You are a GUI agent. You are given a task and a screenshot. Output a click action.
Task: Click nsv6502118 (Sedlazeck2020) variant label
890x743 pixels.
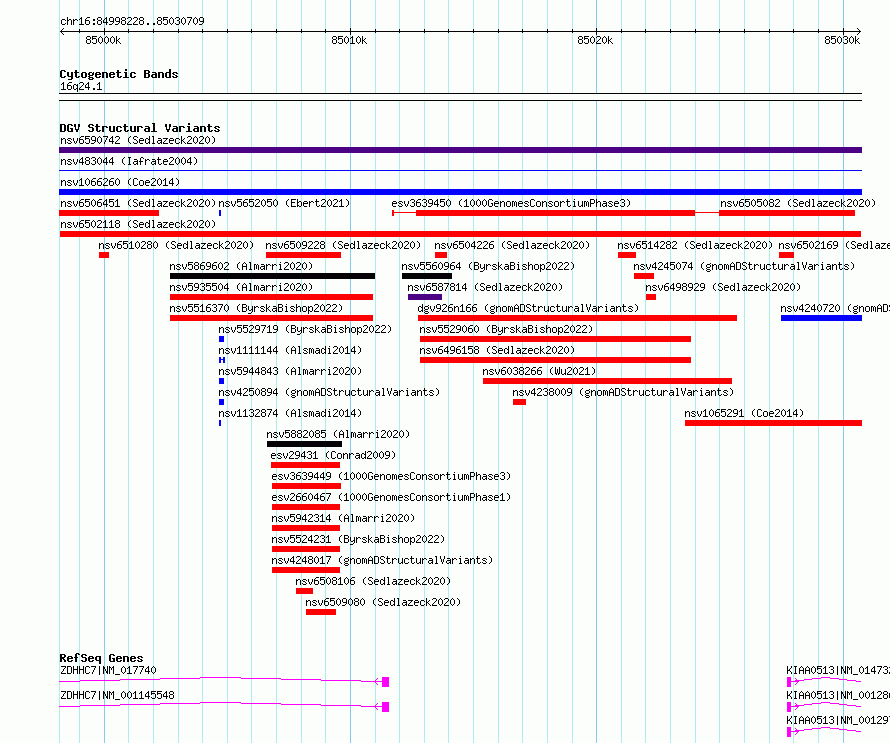pos(138,224)
